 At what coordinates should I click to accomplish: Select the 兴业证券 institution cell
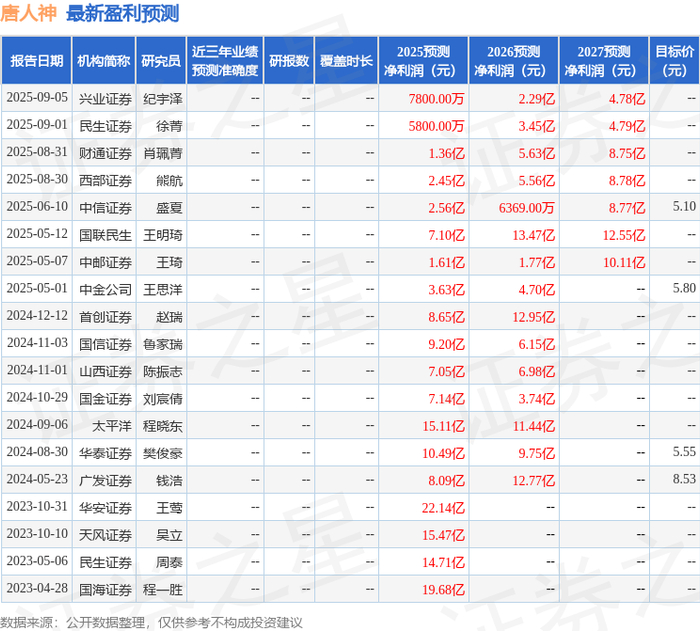pyautogui.click(x=105, y=99)
